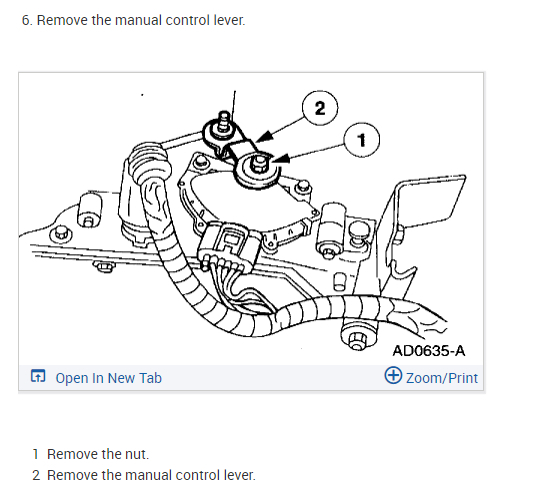Click the Open In New Tab icon
The height and width of the screenshot is (492, 541).
point(38,376)
